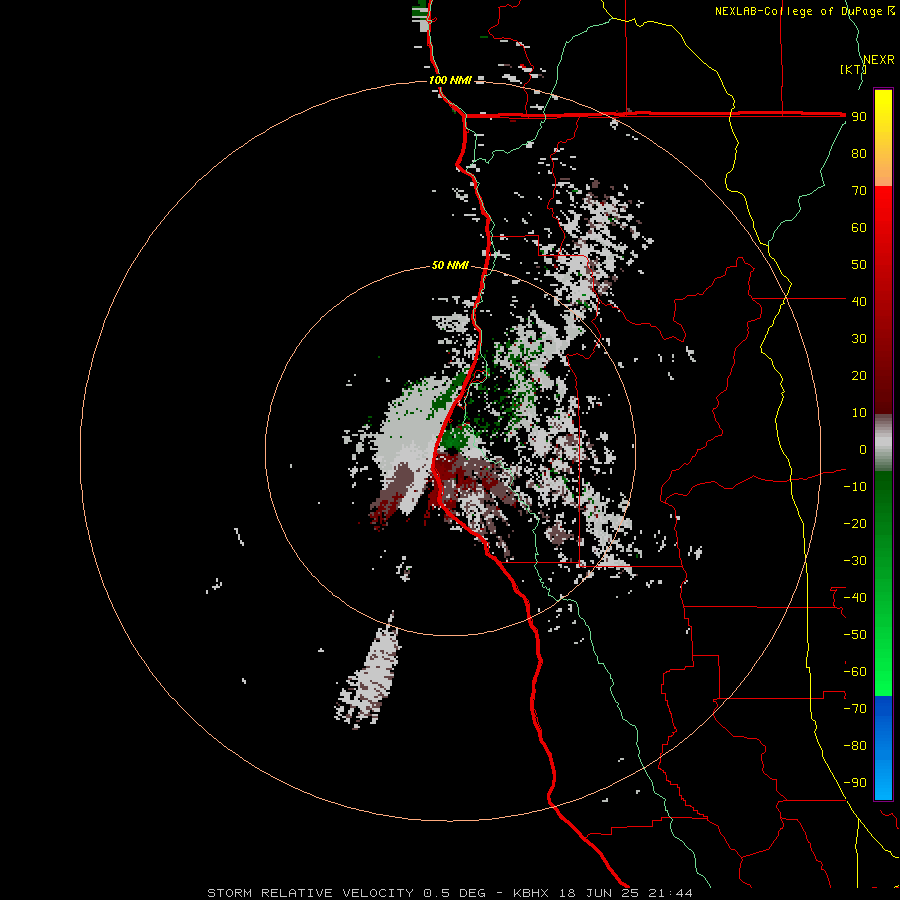Screen dimensions: 900x900
Task: Click the -30 value on the velocity scale
Action: coord(855,561)
